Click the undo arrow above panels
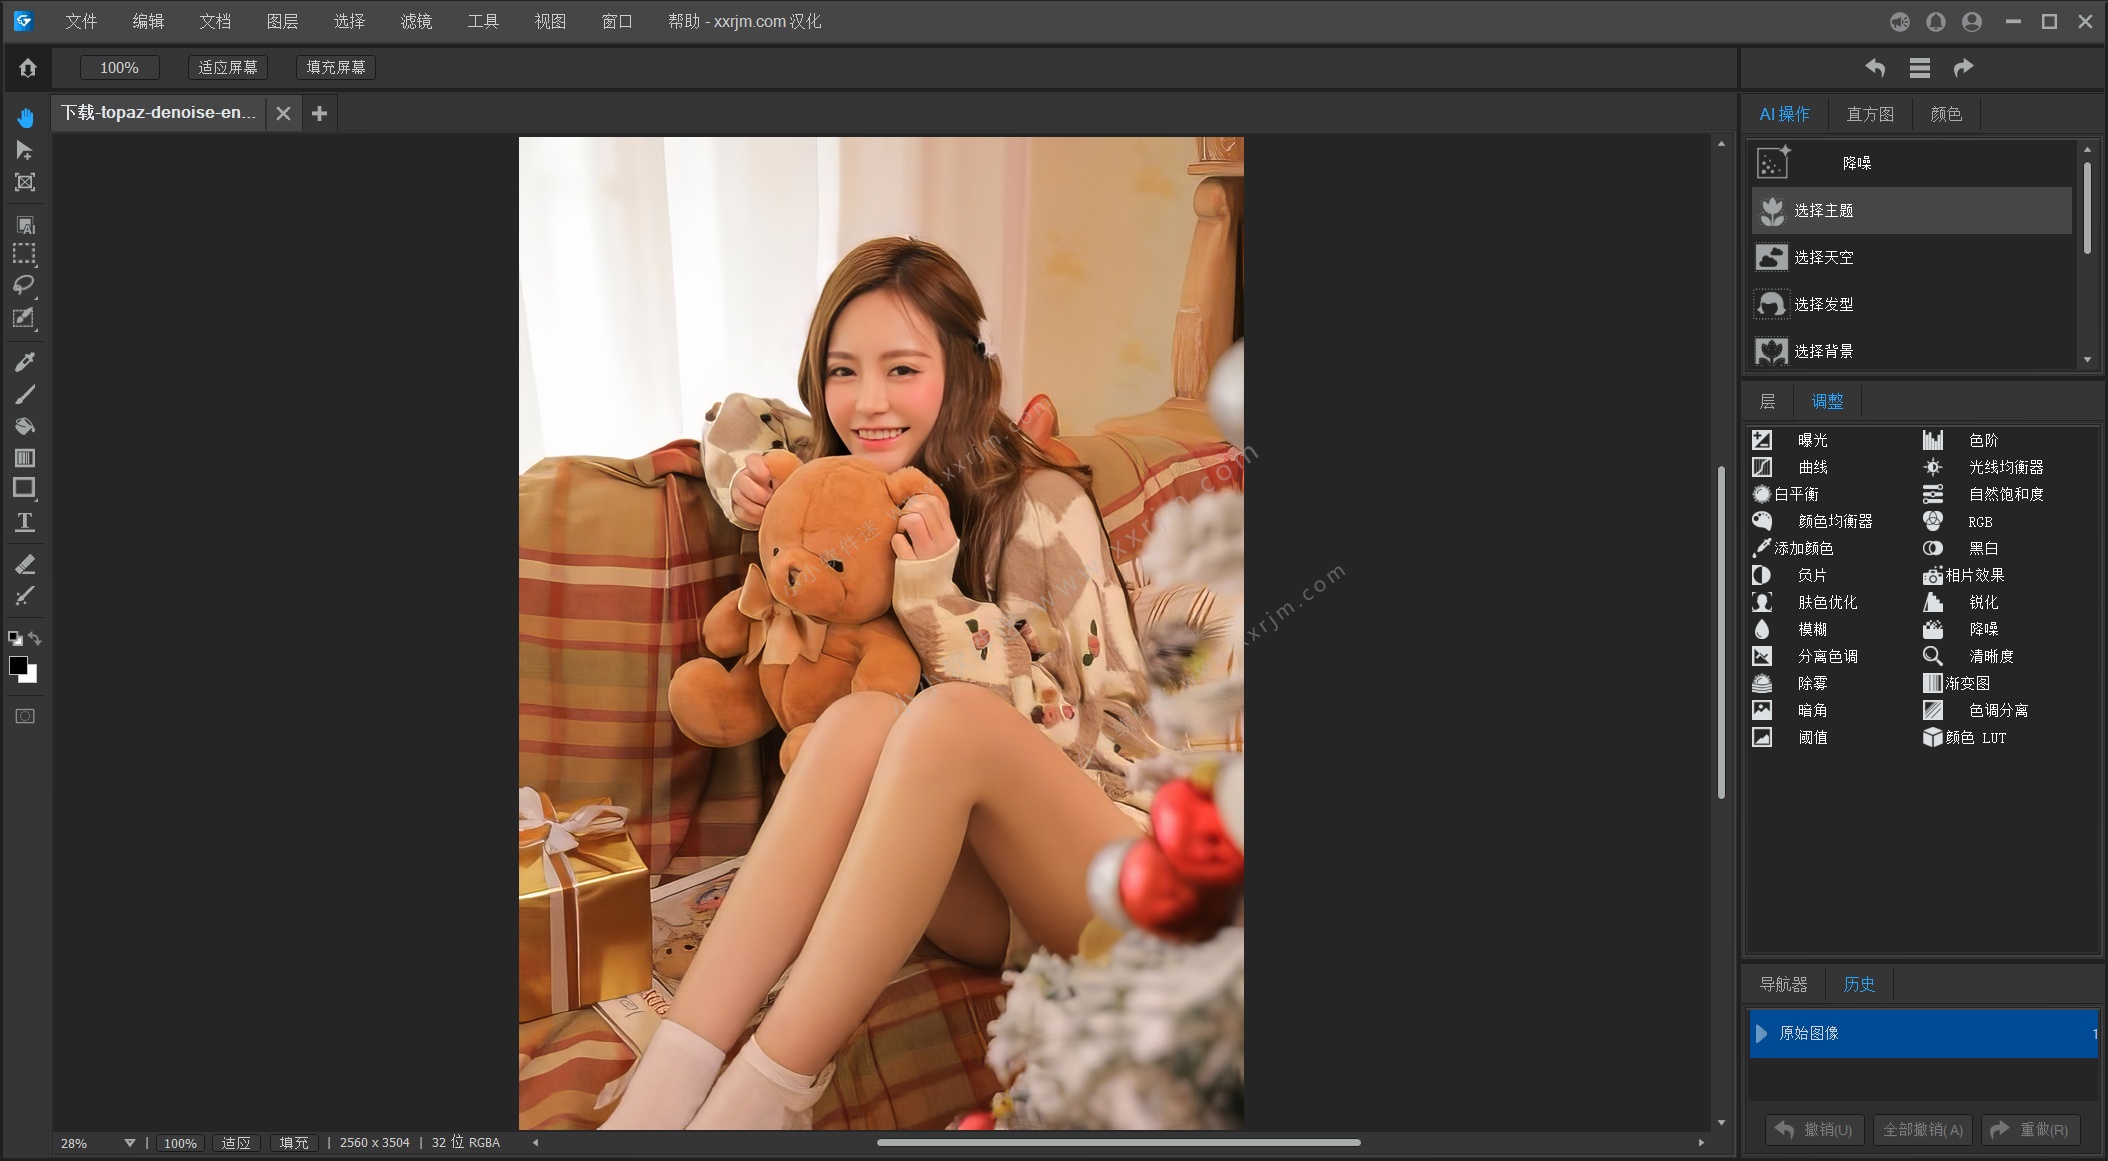Viewport: 2108px width, 1161px height. [1875, 68]
